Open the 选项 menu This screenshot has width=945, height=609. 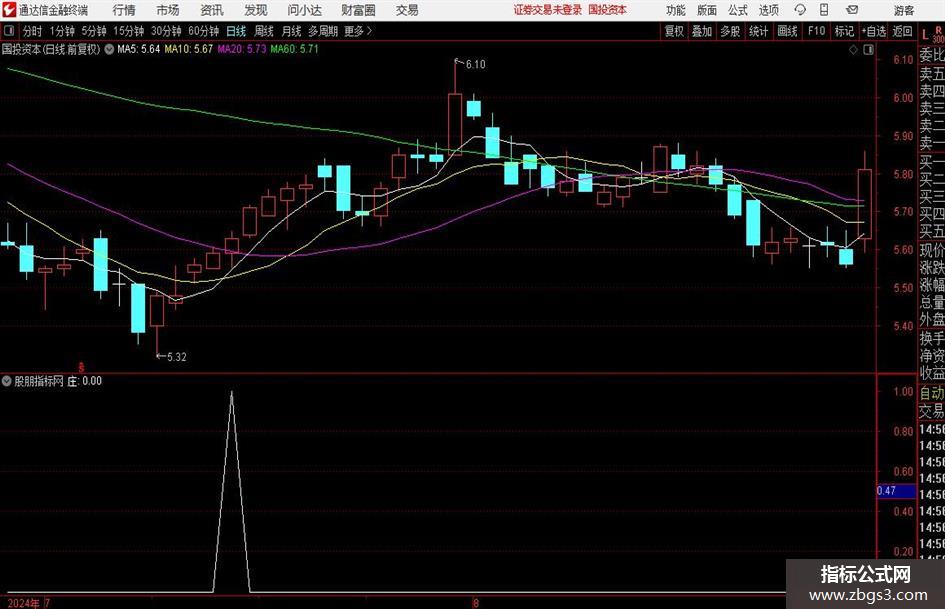768,10
